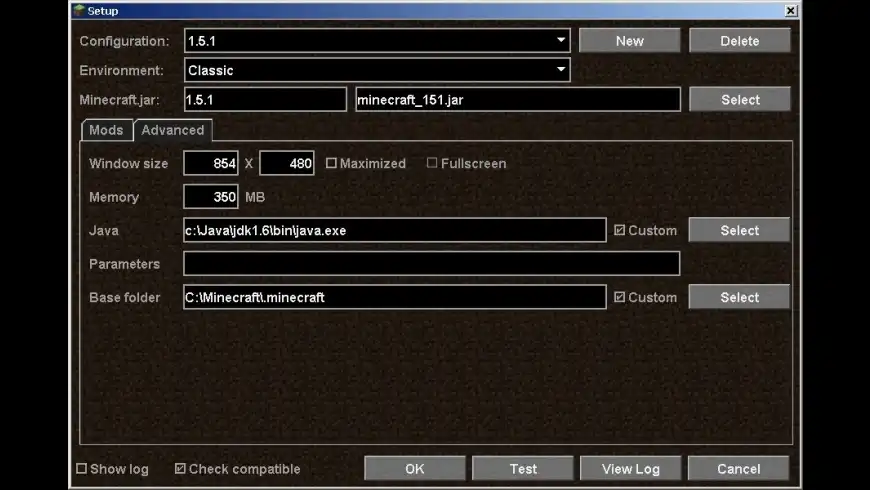Uncheck the Custom box for Java

tap(619, 230)
